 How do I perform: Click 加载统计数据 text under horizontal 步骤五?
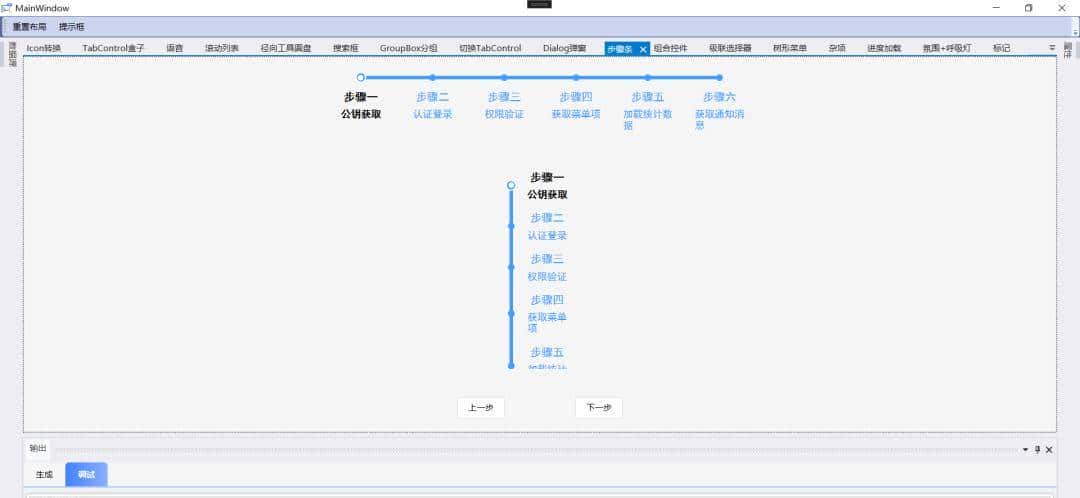(647, 119)
